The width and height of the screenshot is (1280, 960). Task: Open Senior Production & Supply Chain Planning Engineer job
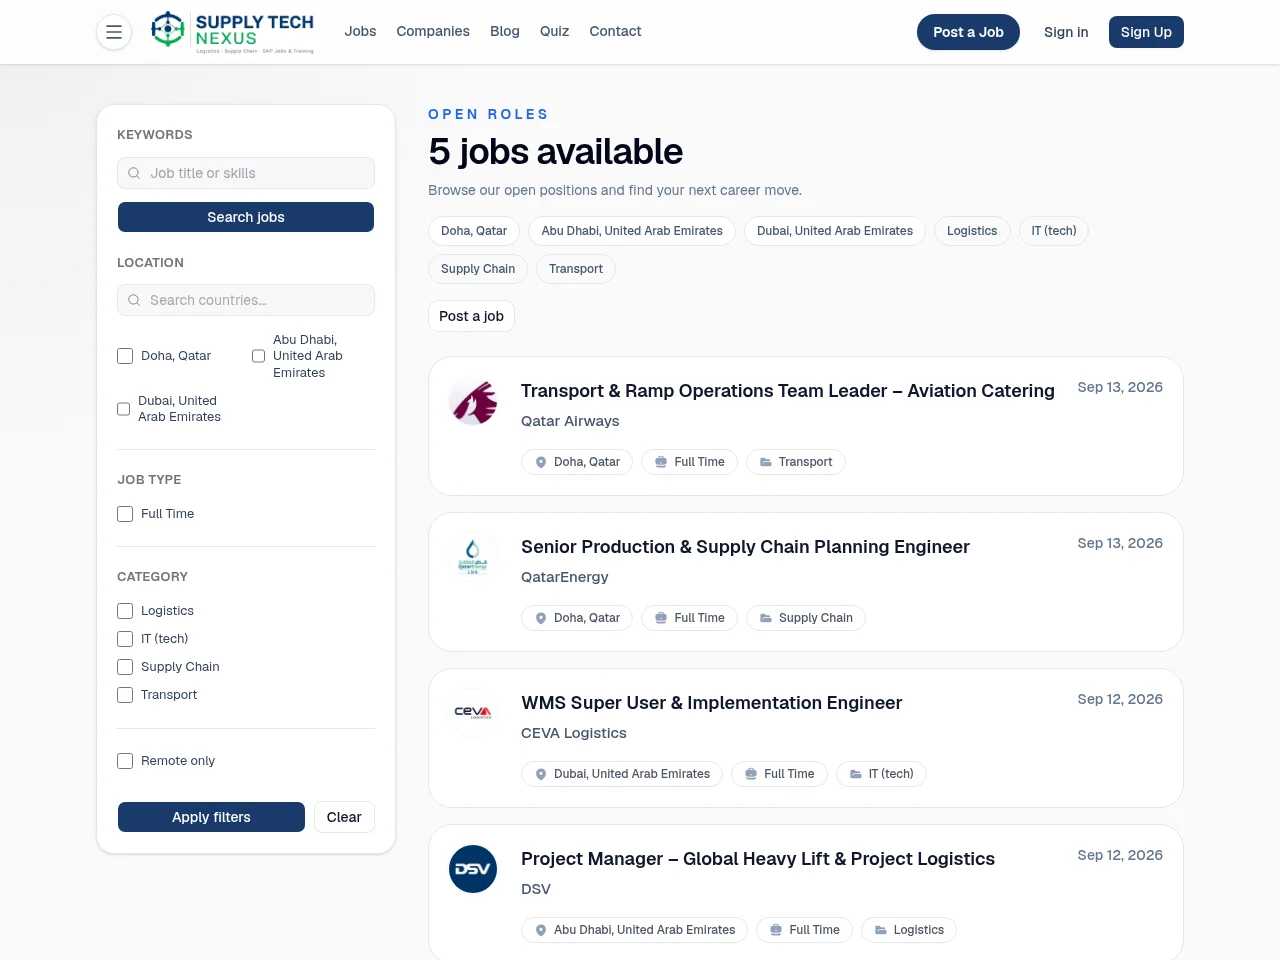[745, 547]
